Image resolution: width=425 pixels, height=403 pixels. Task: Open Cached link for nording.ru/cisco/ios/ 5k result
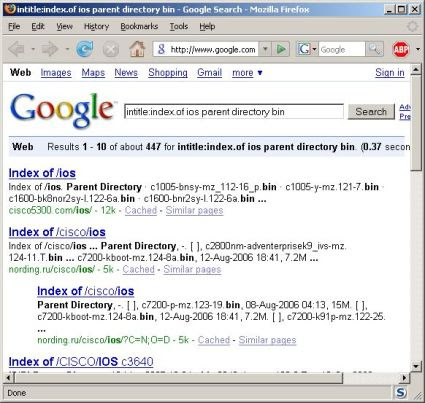tap(138, 269)
